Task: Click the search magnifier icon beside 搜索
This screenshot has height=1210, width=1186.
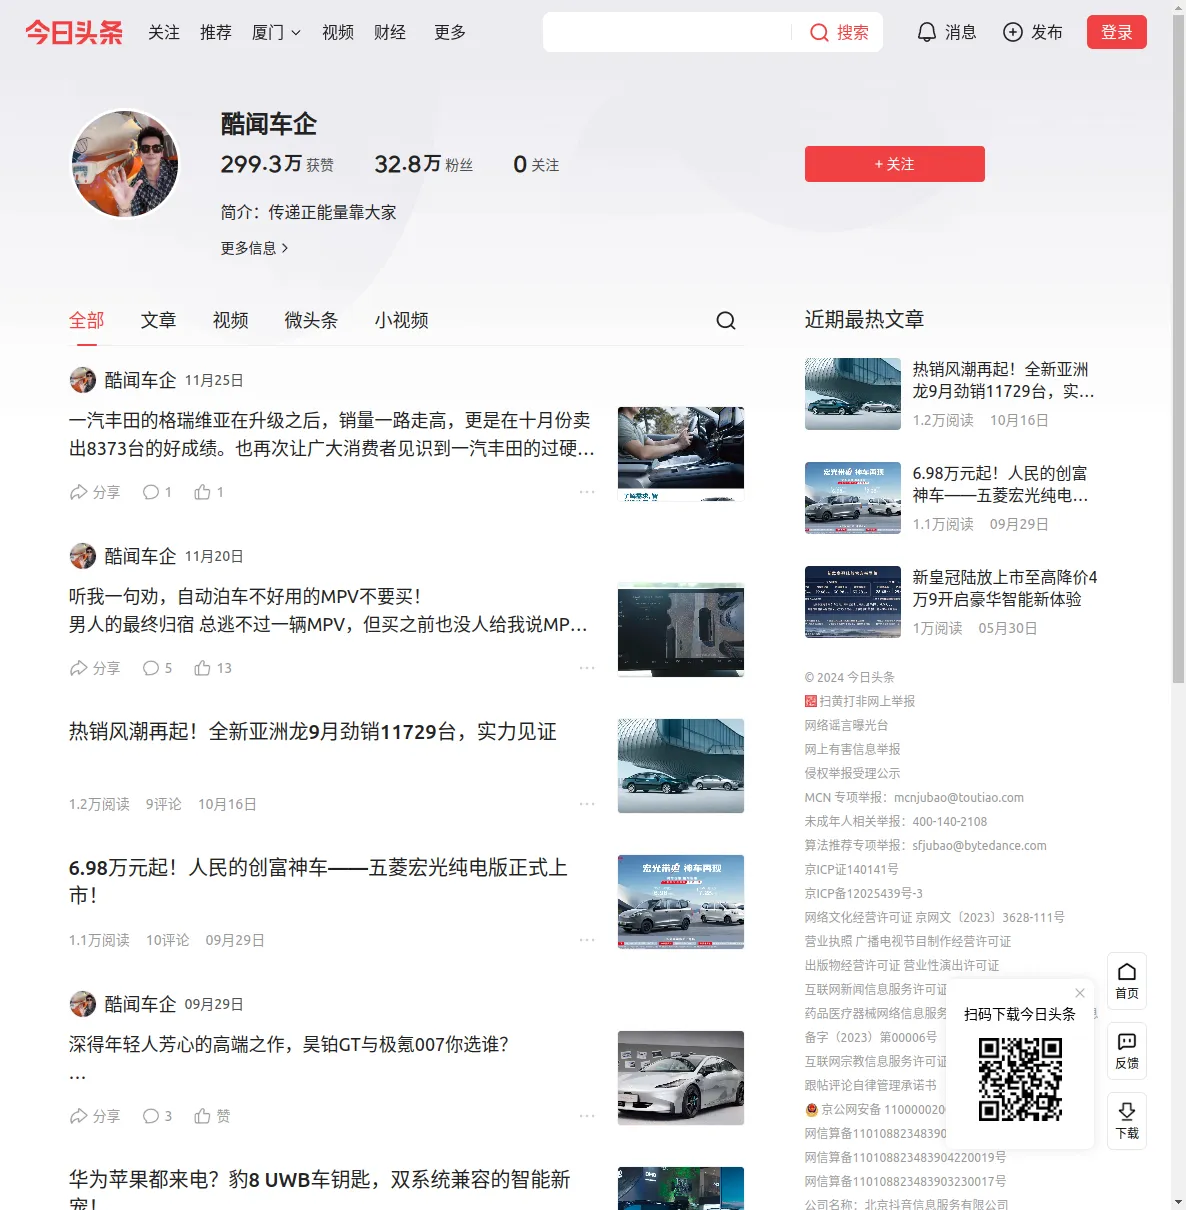Action: point(819,32)
